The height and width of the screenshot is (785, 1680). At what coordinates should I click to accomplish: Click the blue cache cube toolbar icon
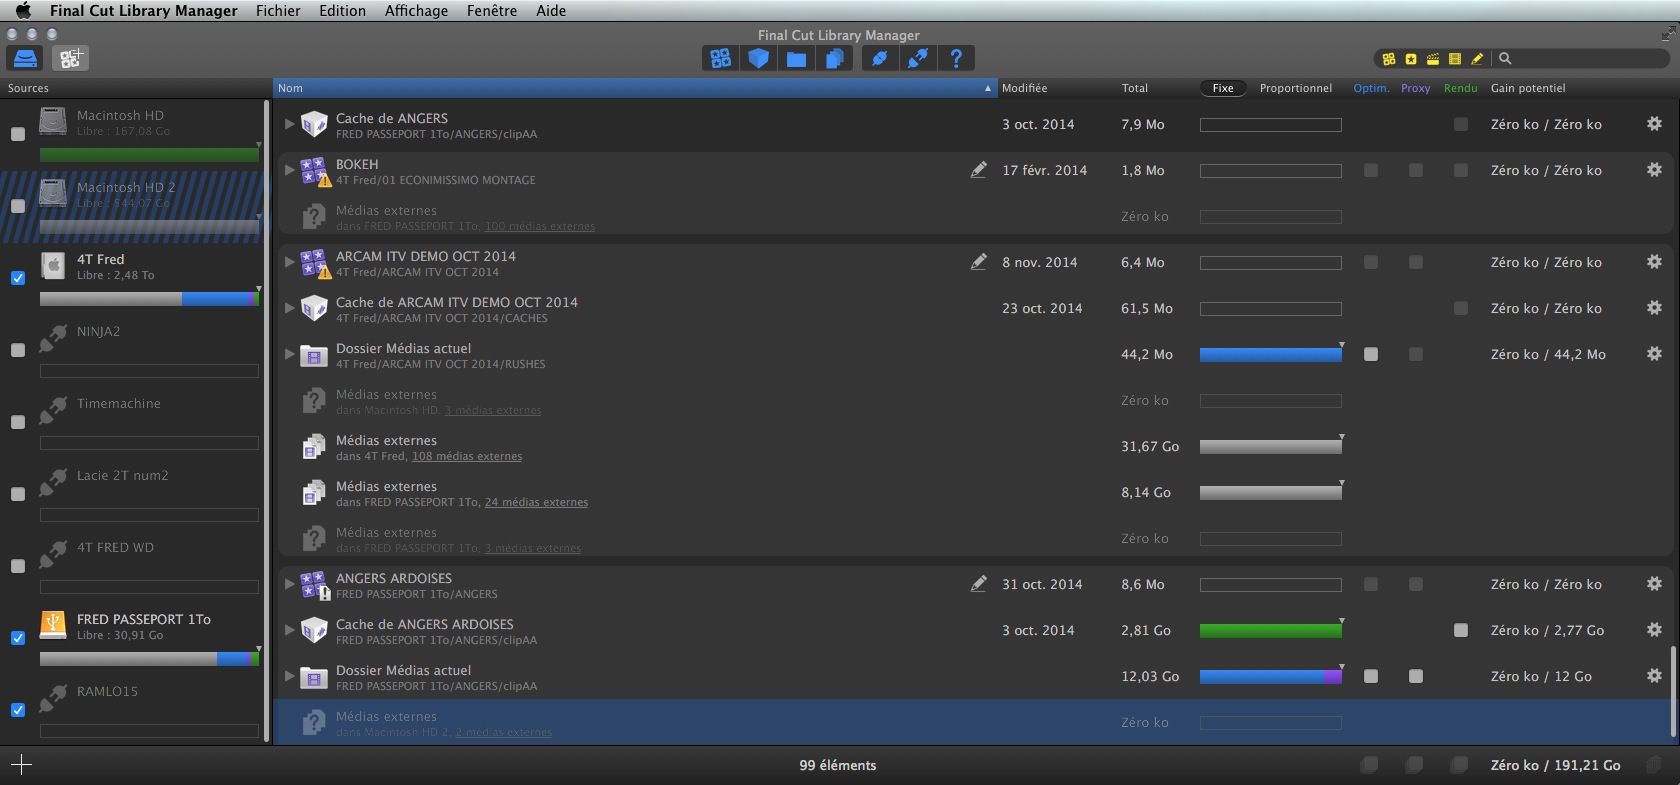click(759, 58)
